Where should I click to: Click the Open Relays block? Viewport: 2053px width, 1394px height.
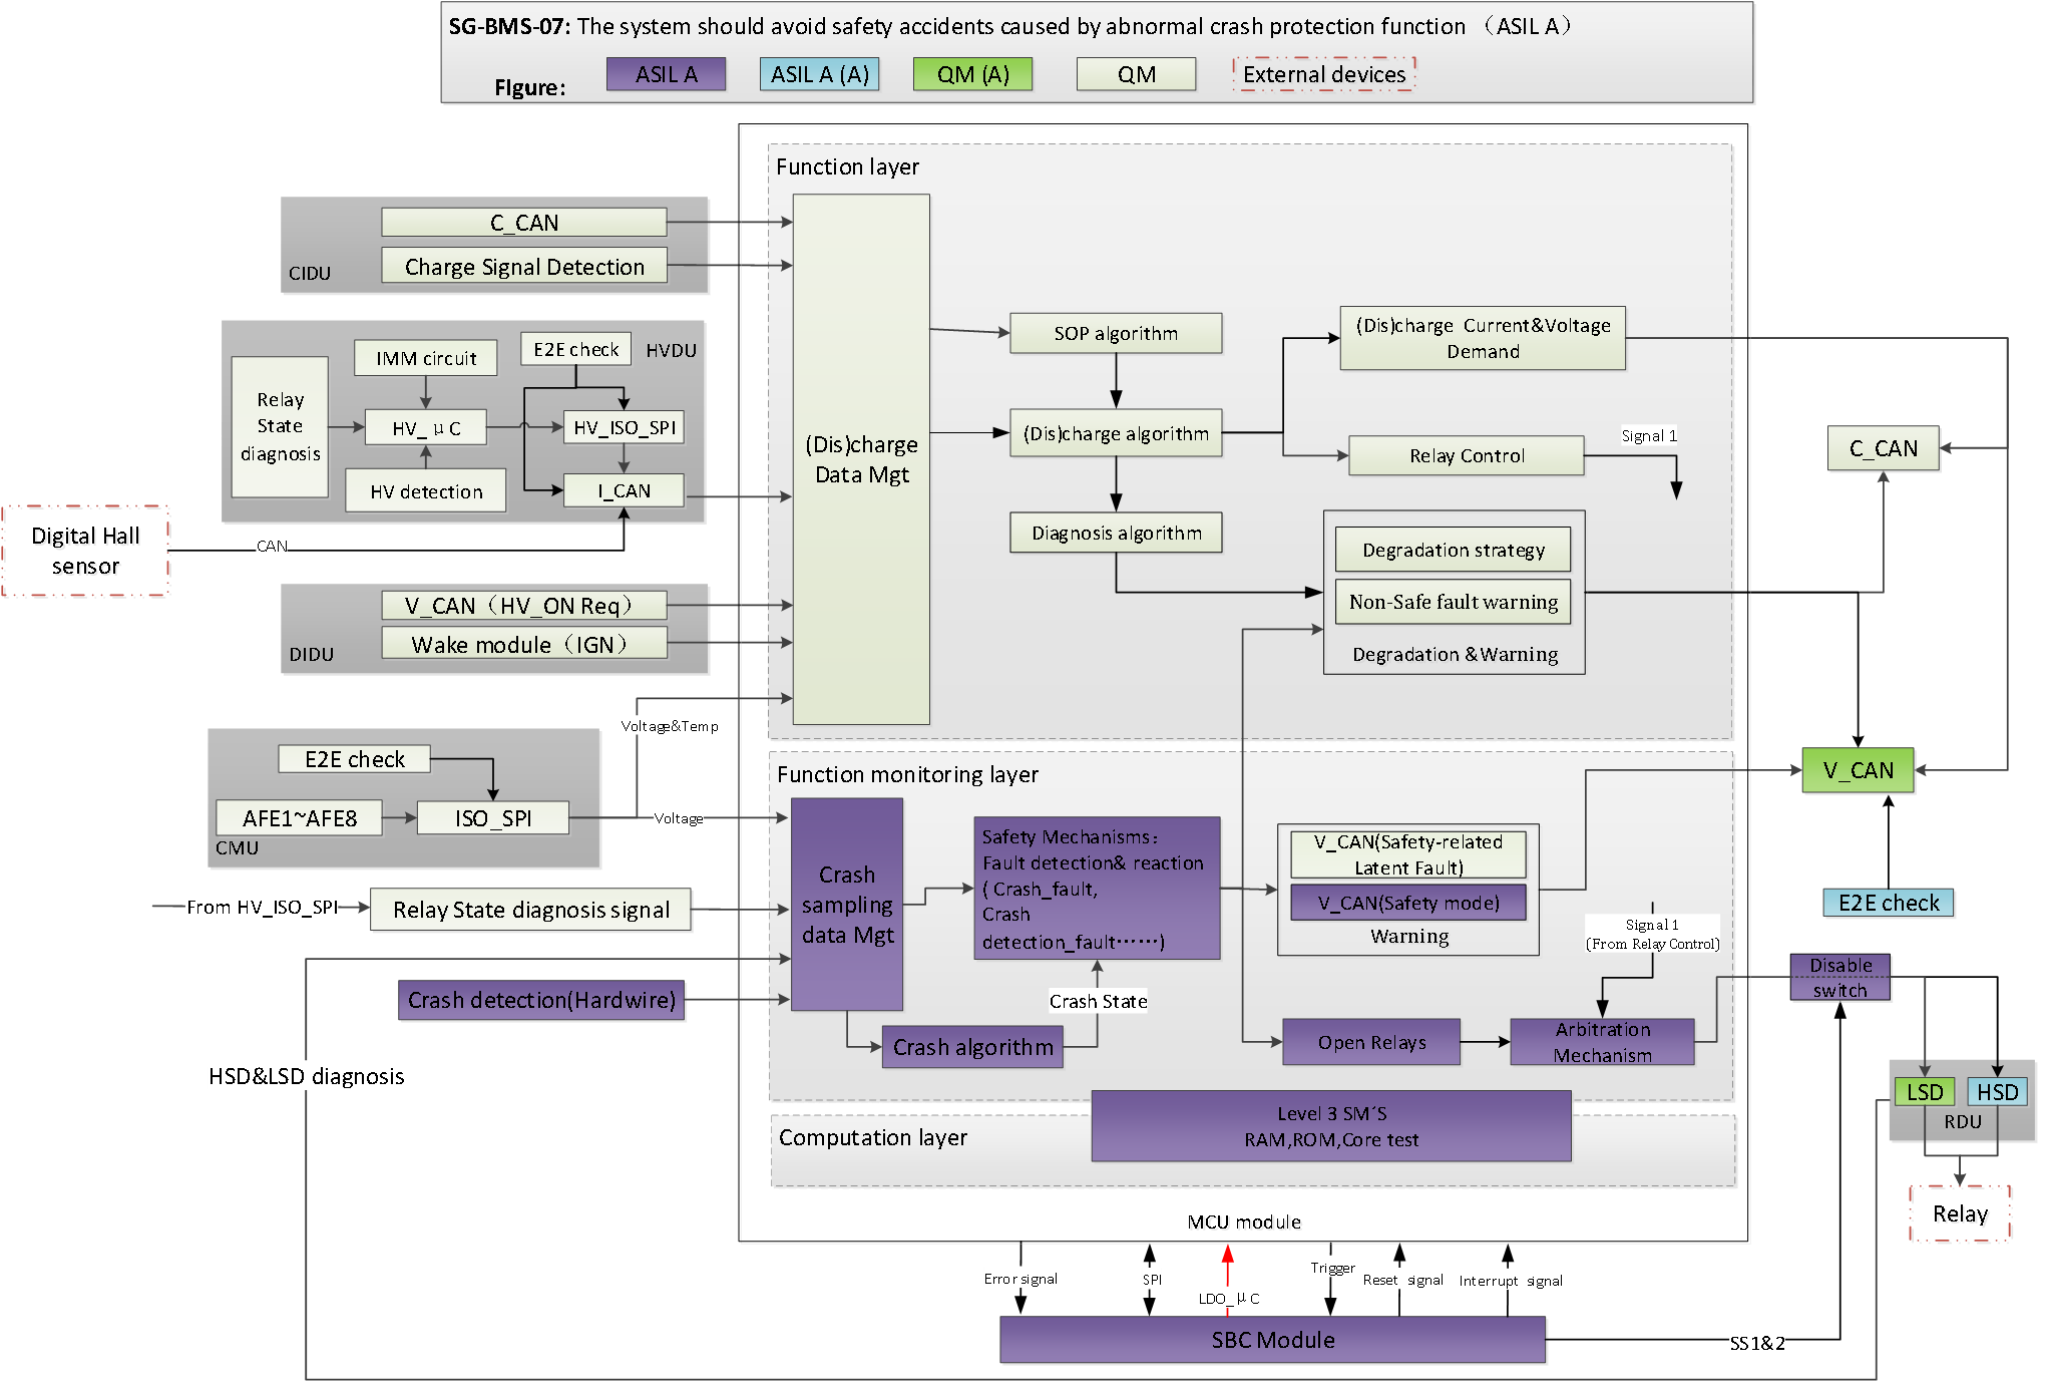(1371, 1042)
